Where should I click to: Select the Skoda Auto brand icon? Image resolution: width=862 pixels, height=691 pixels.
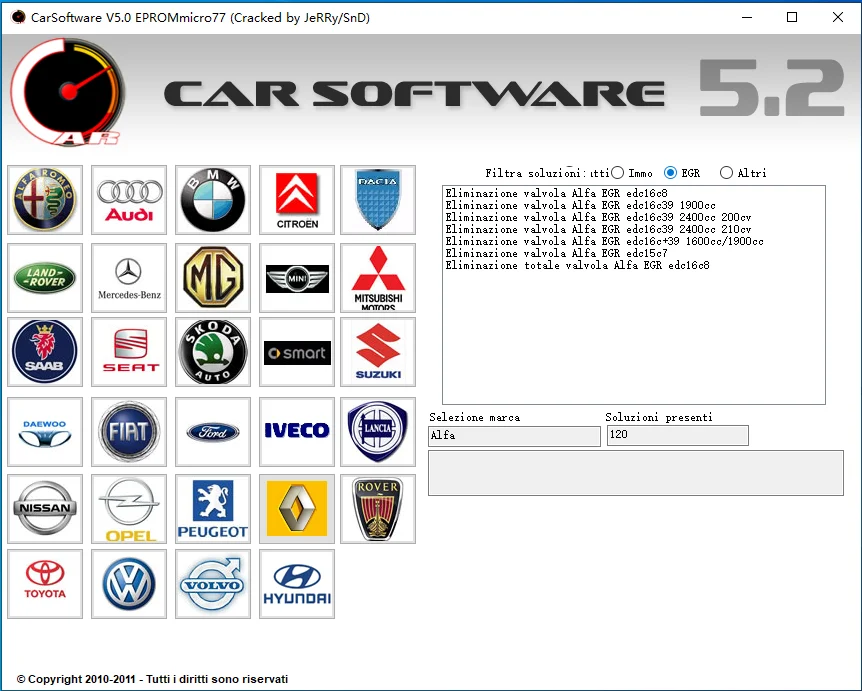pyautogui.click(x=213, y=352)
